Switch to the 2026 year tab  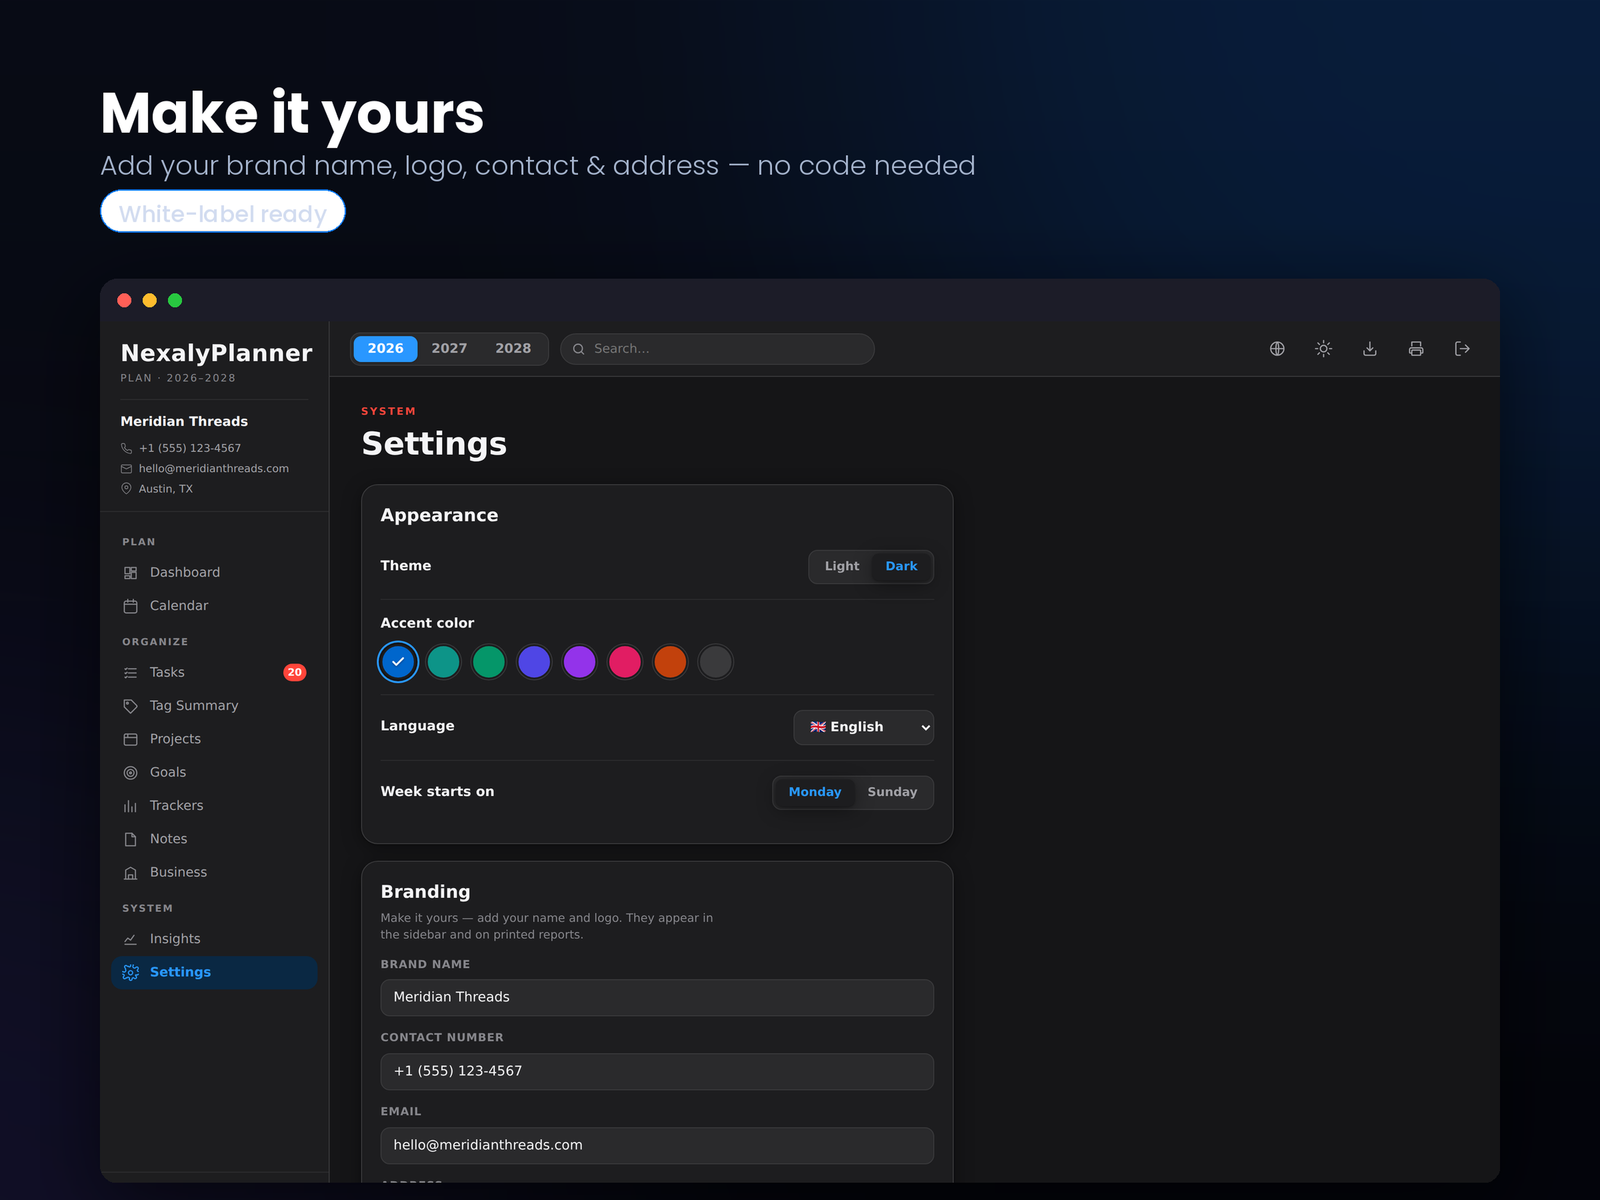point(385,349)
